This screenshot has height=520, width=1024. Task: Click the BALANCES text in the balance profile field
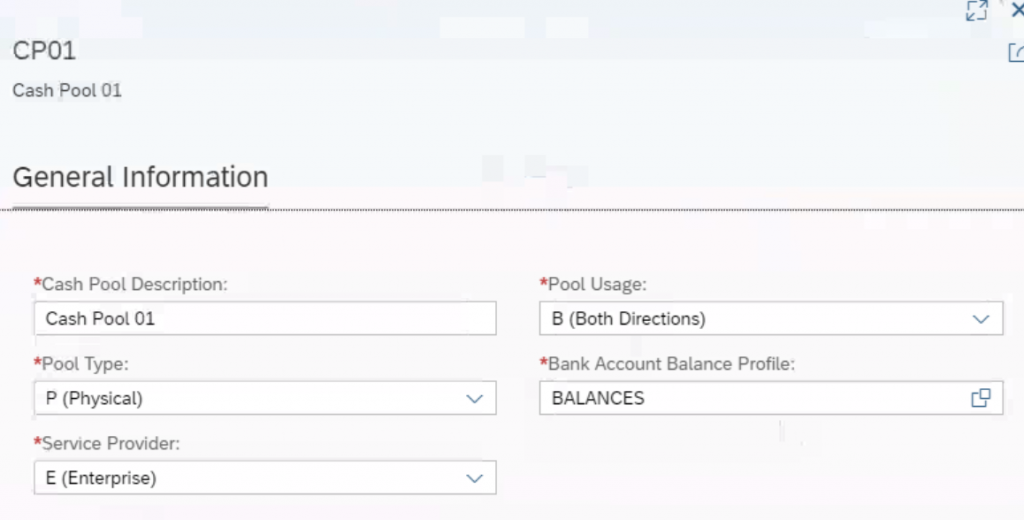tap(598, 398)
